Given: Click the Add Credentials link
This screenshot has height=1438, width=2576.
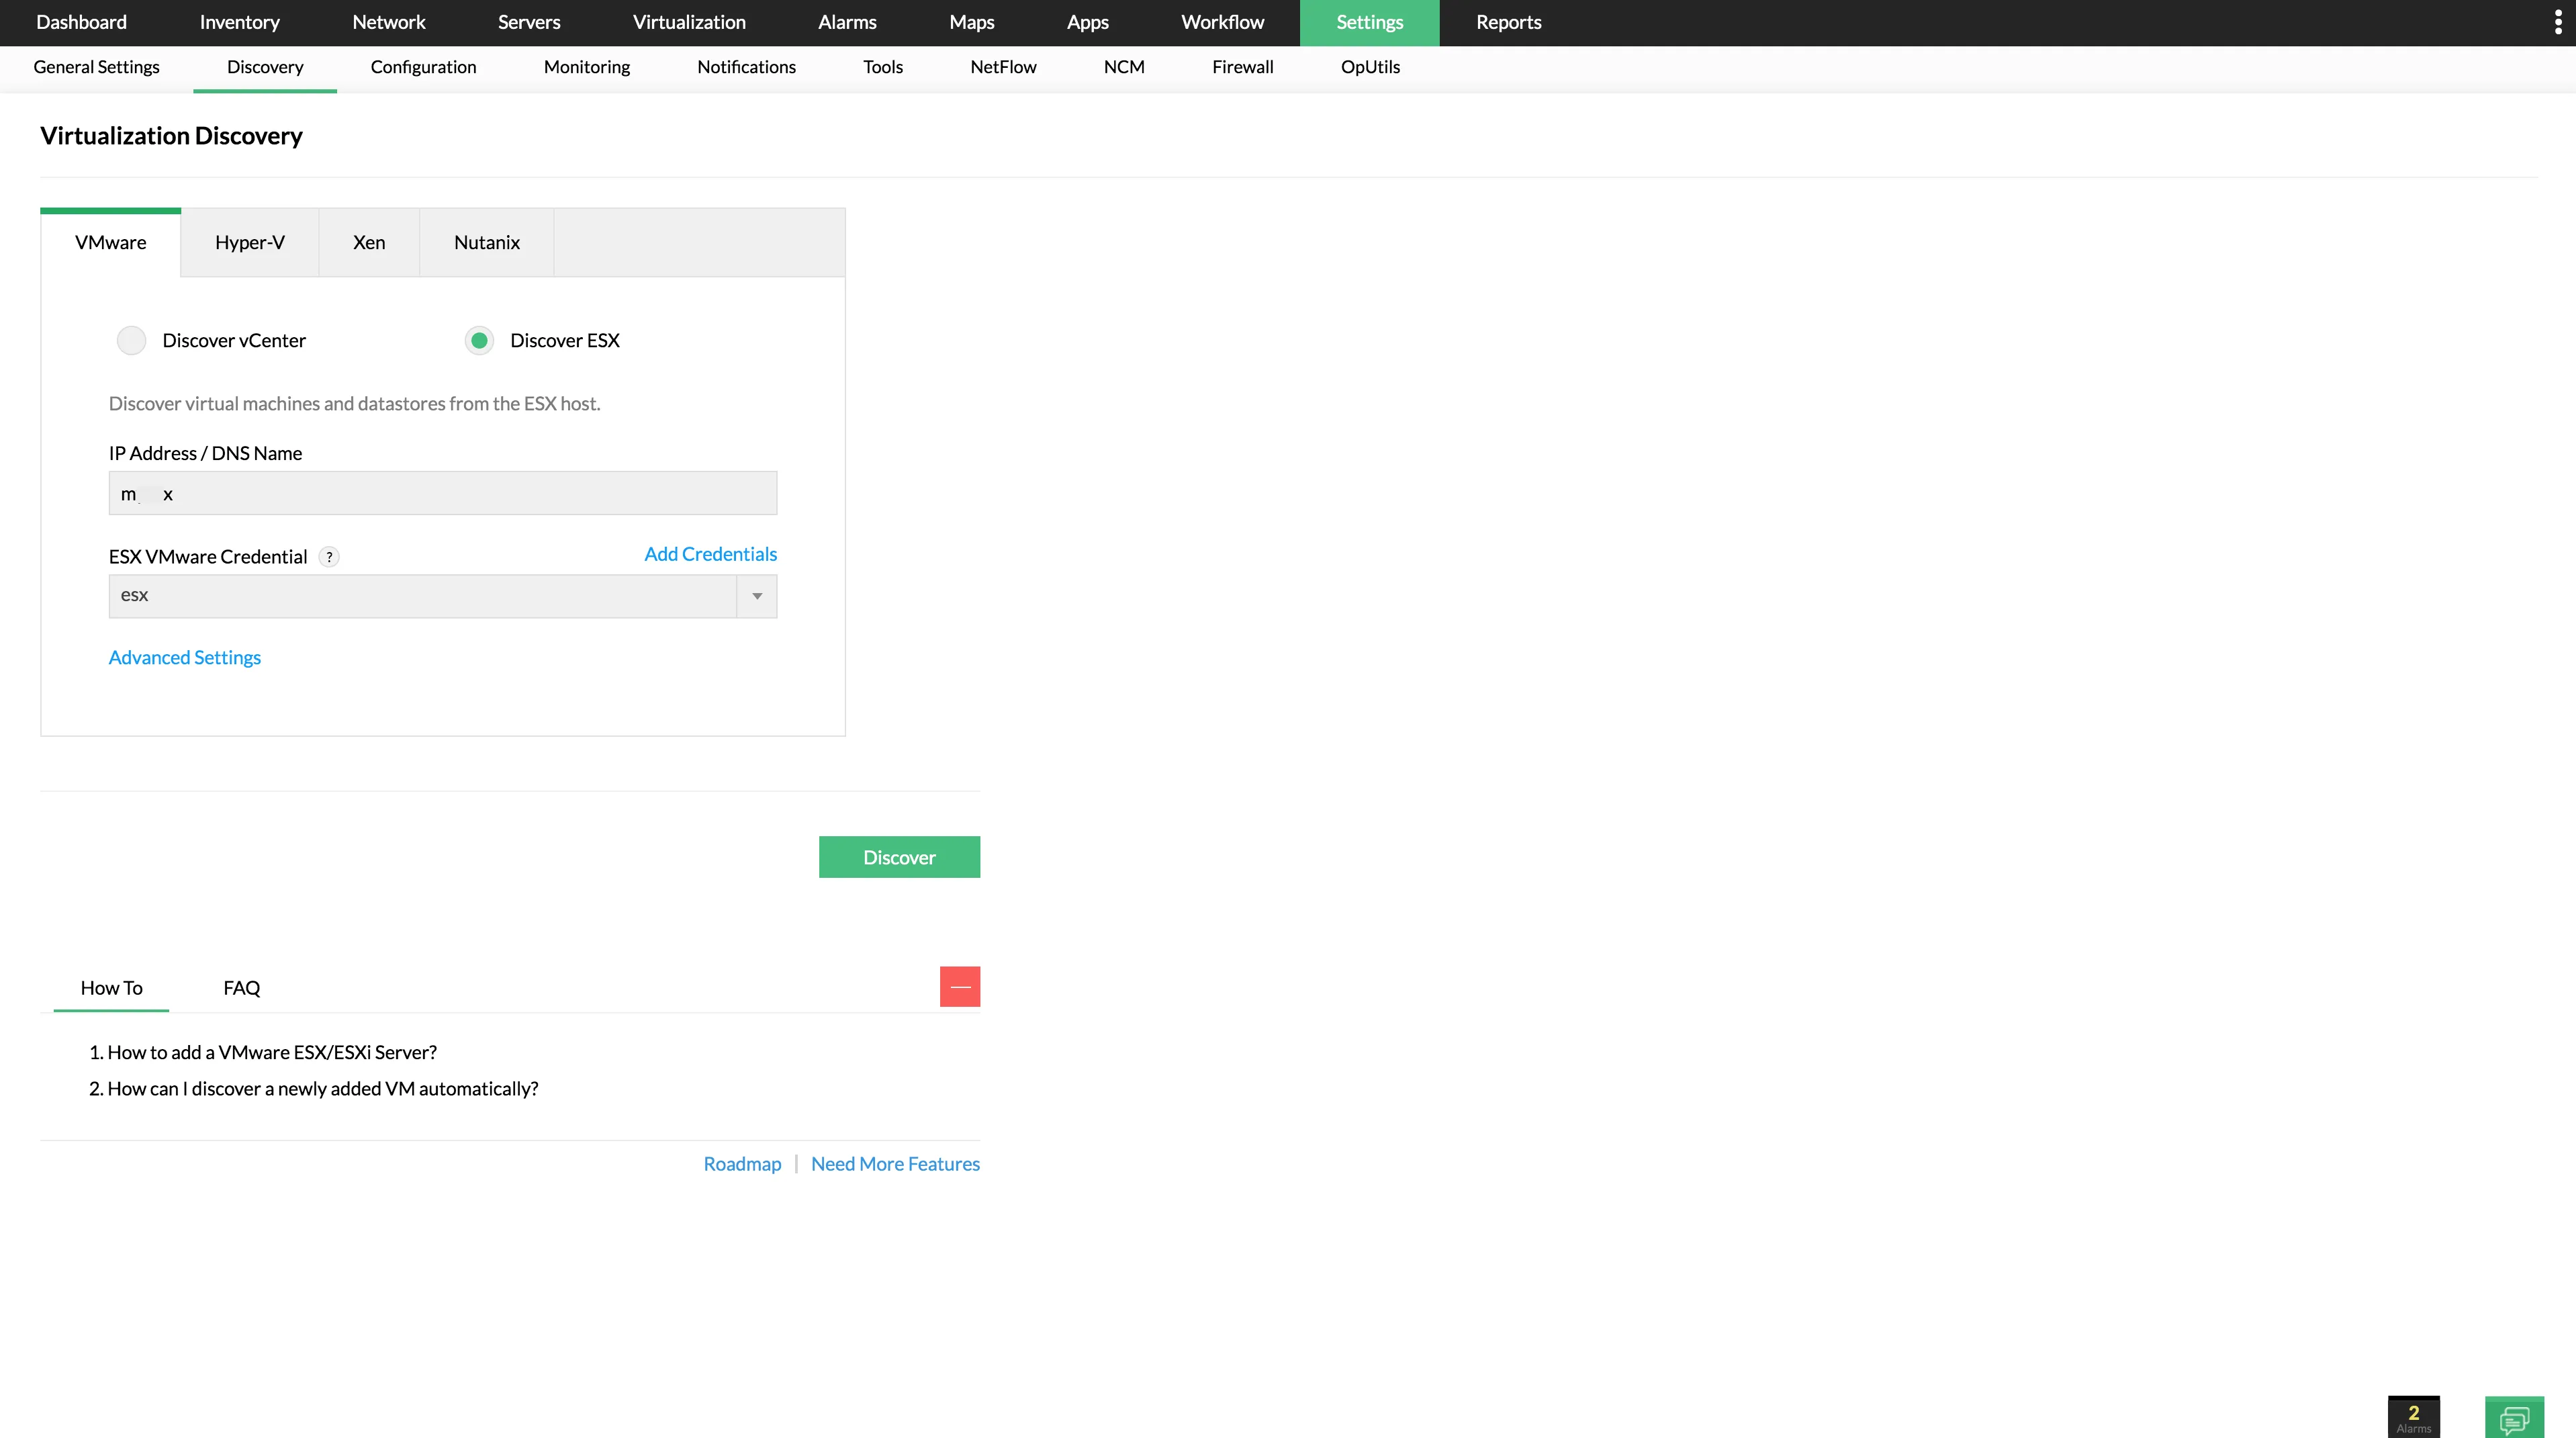Looking at the screenshot, I should [x=710, y=553].
